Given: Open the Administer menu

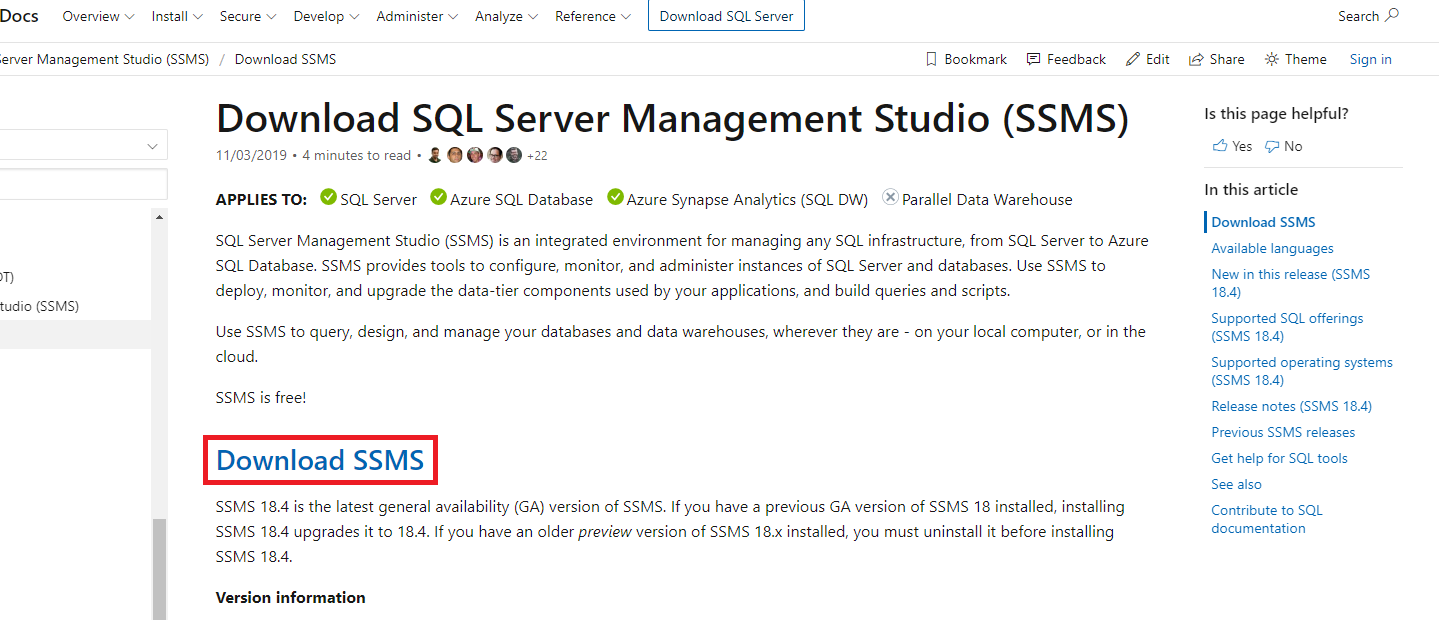Looking at the screenshot, I should pos(411,16).
